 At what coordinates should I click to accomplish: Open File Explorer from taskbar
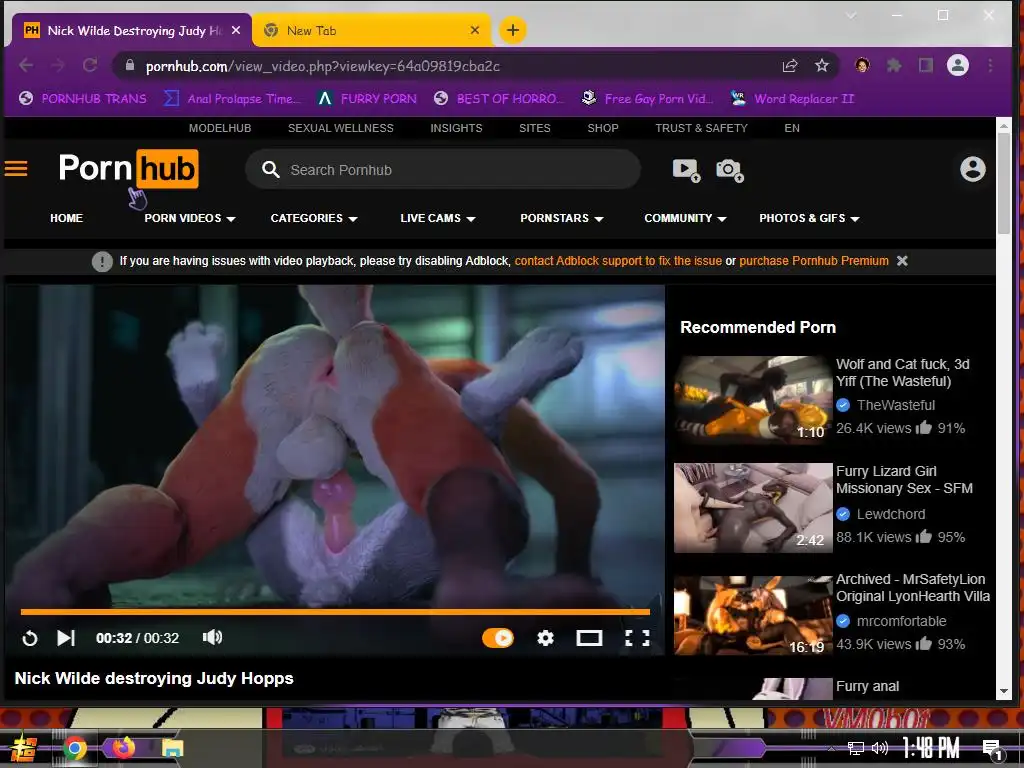click(x=172, y=748)
